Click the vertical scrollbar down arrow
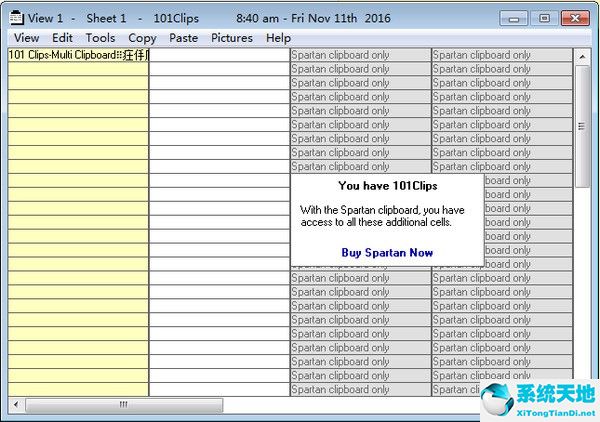The width and height of the screenshot is (600, 422). pyautogui.click(x=582, y=388)
